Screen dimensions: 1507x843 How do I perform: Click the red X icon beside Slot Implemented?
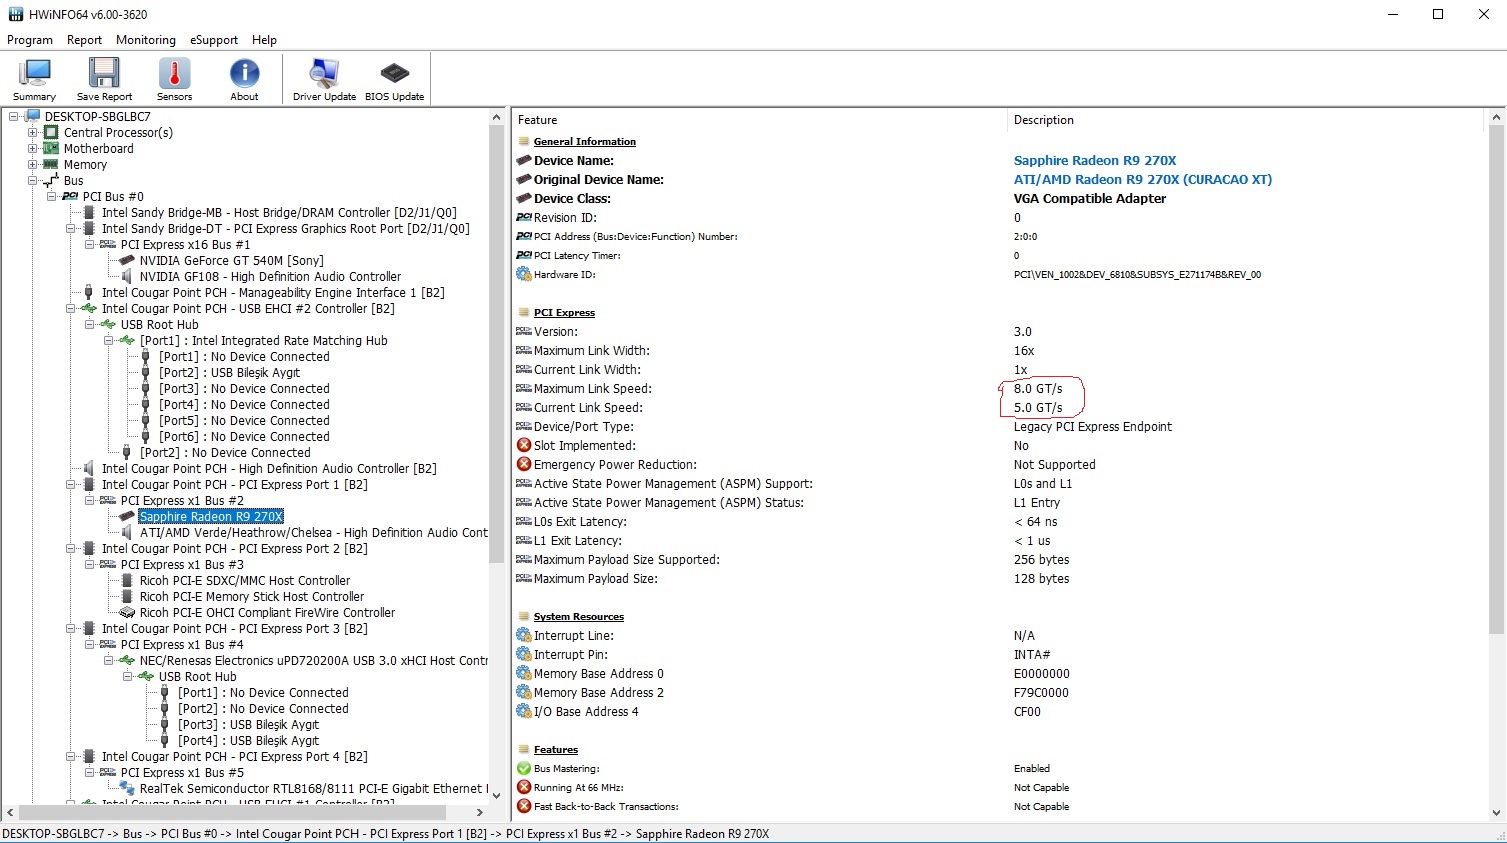524,445
